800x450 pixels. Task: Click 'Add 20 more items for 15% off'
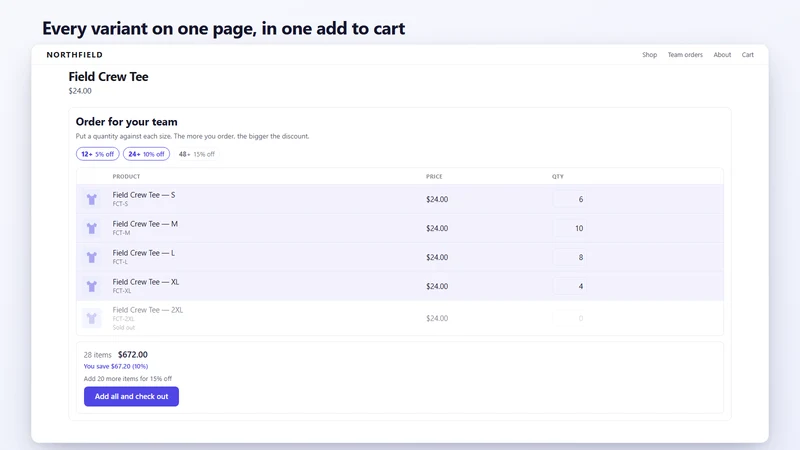128,379
